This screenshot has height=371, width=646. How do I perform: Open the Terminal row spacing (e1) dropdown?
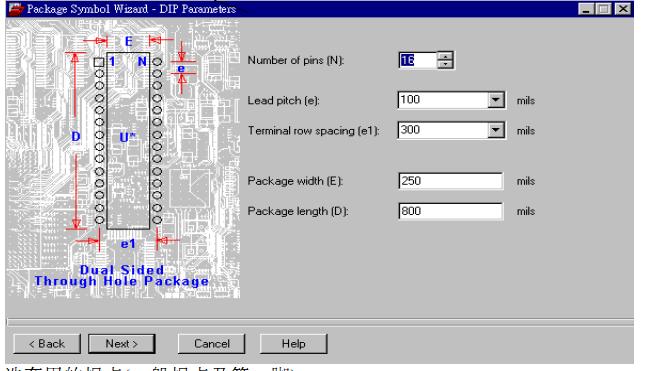point(496,130)
